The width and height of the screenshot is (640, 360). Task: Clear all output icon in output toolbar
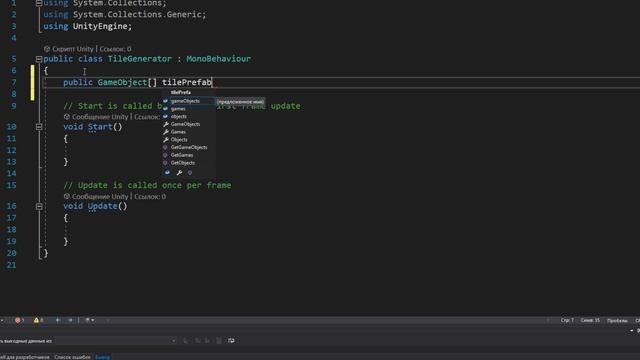pos(218,340)
